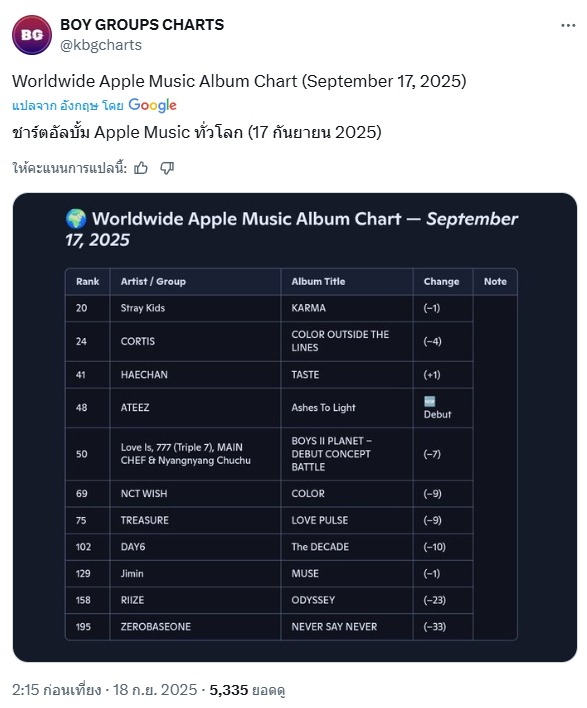Click the ATEEZ Ashes To Light row
This screenshot has width=587, height=708.
point(291,408)
